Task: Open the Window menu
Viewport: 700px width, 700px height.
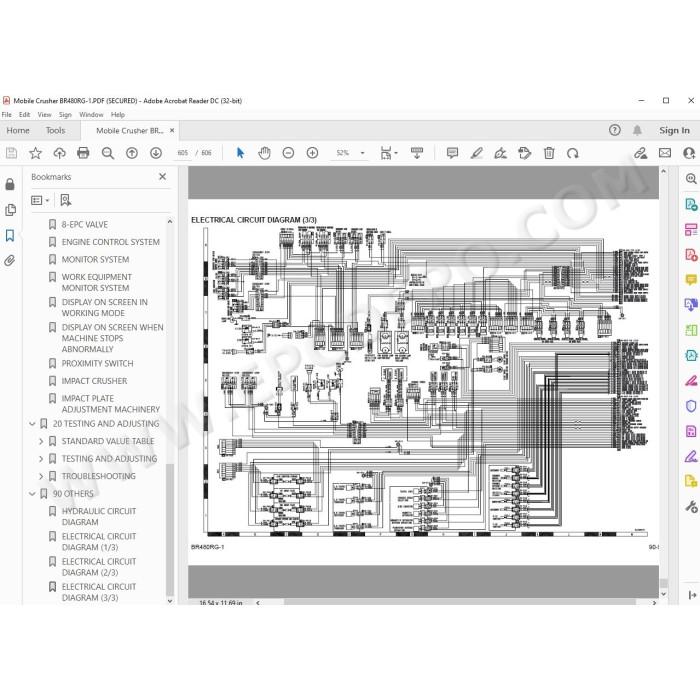Action: (x=91, y=115)
